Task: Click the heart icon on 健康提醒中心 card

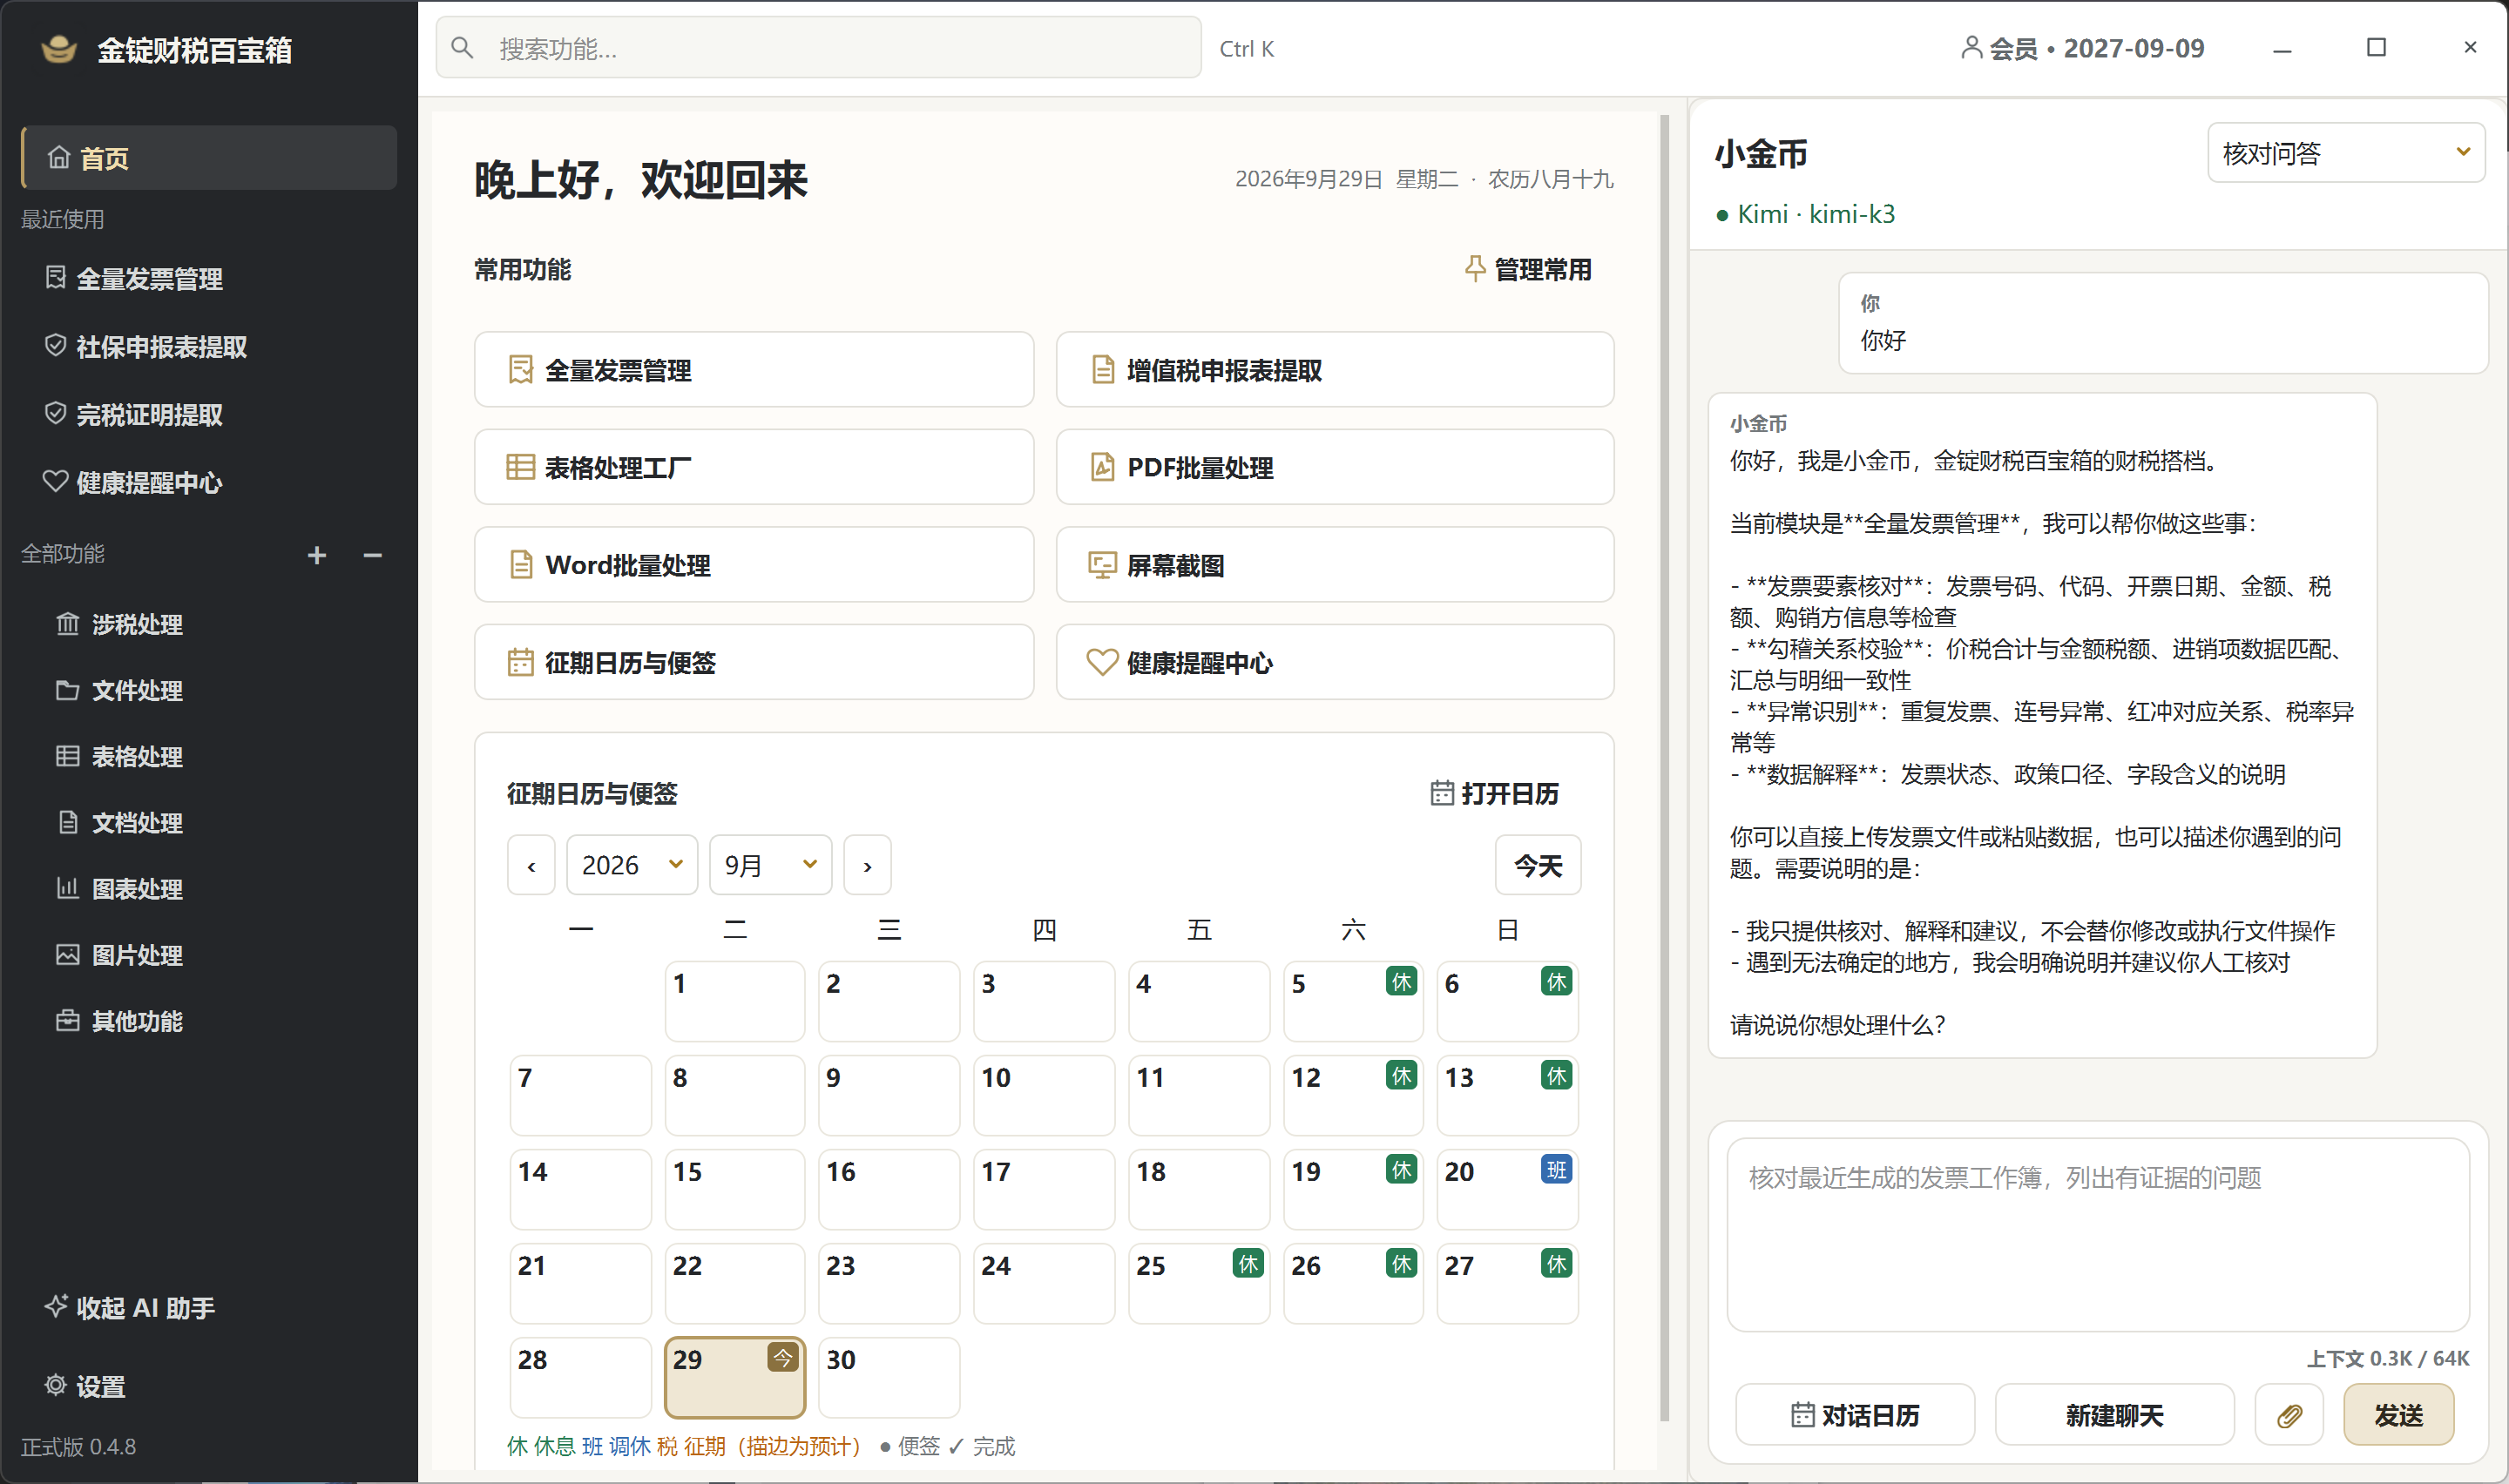Action: [x=1102, y=662]
